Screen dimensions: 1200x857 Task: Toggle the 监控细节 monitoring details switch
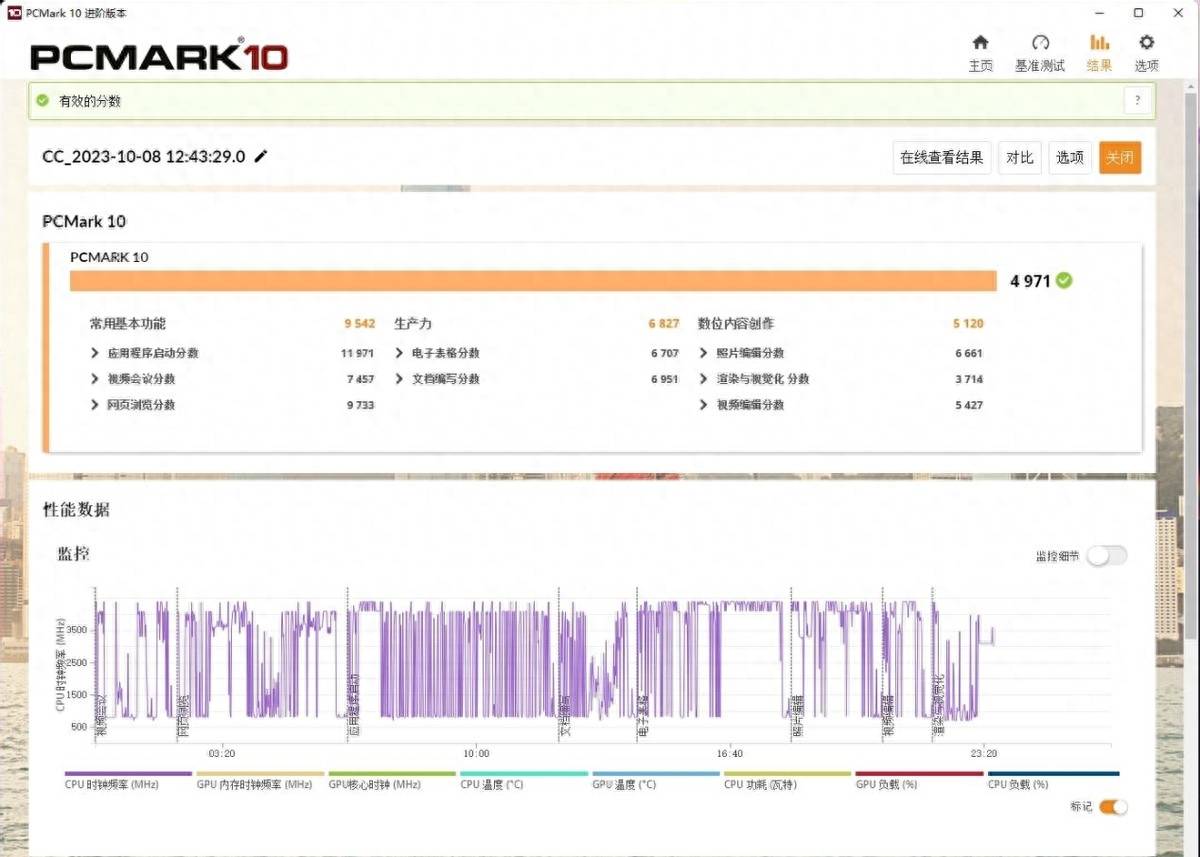click(1107, 556)
